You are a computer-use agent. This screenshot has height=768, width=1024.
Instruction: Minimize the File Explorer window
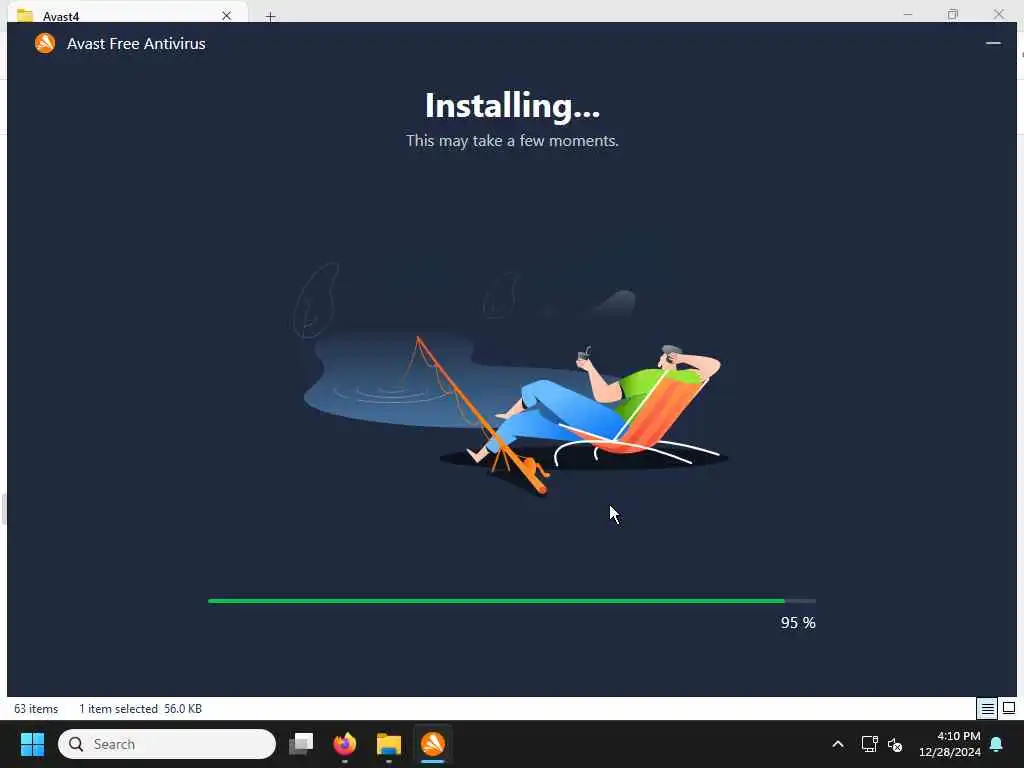click(908, 14)
